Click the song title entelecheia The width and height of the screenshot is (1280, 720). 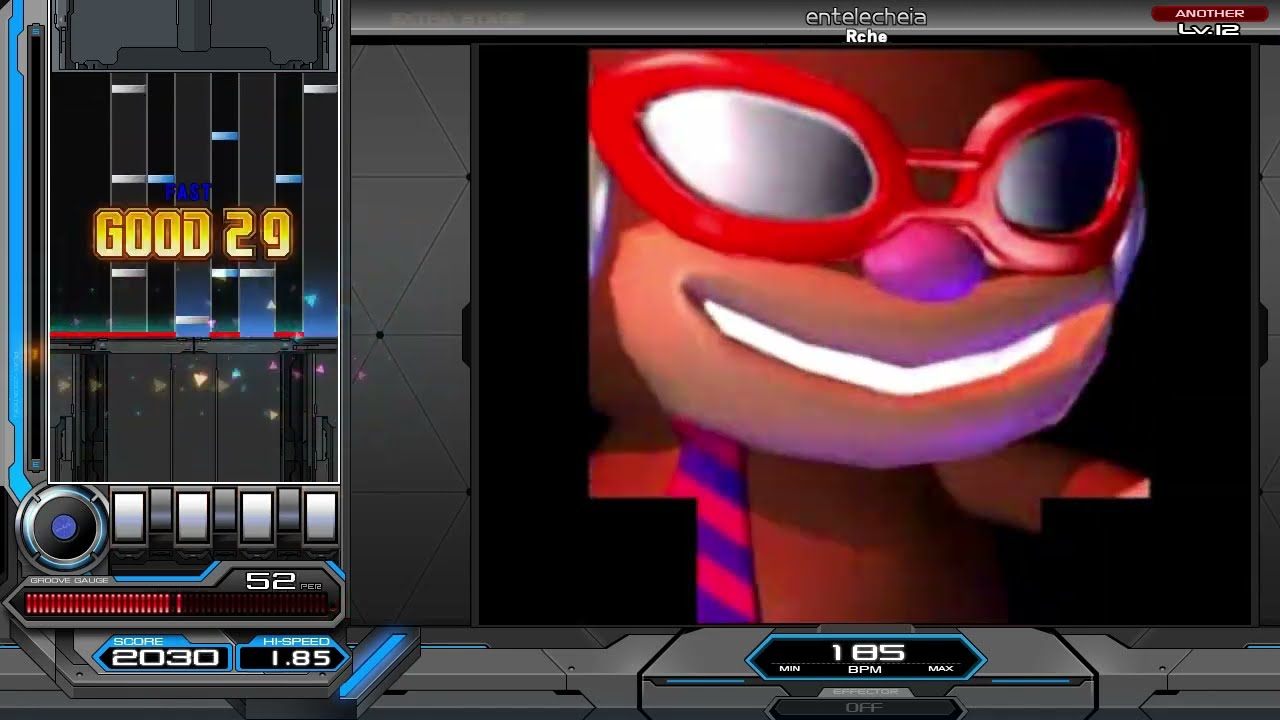866,17
